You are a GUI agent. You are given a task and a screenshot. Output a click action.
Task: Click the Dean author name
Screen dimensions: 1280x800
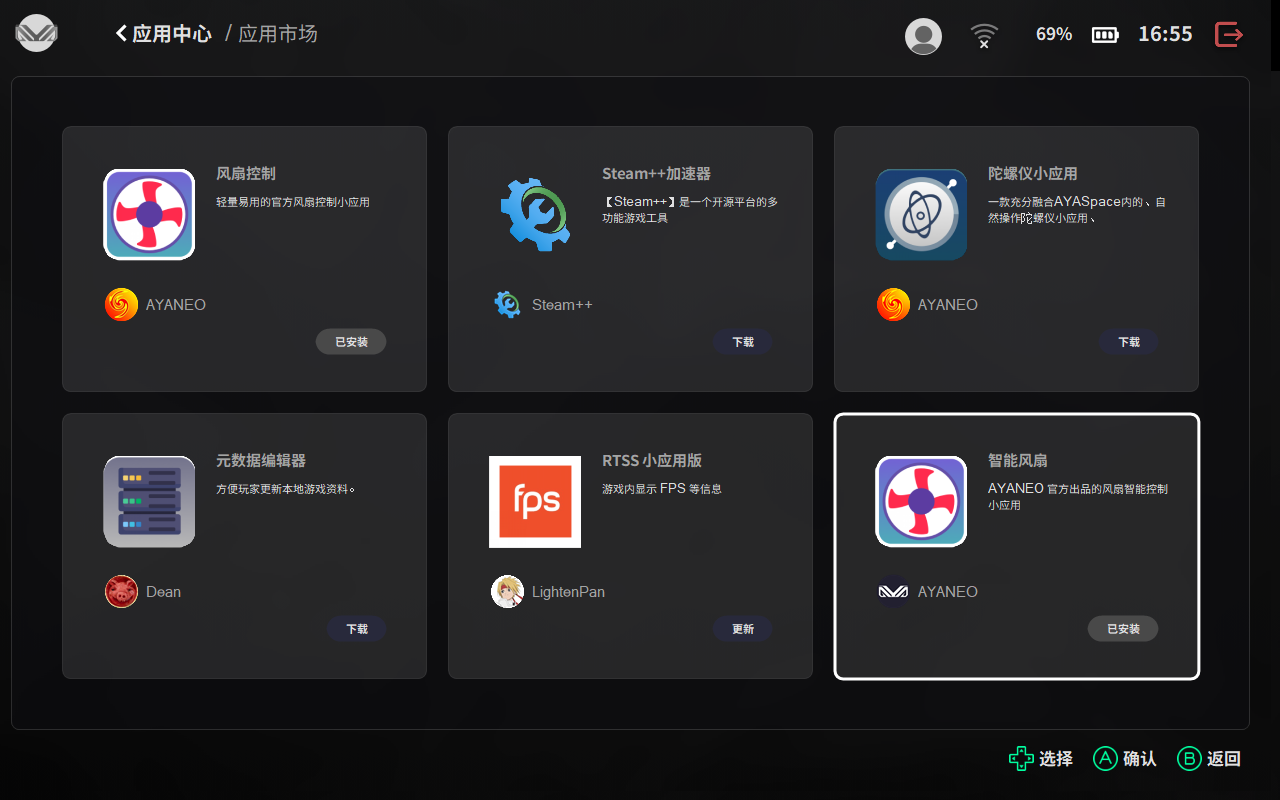[x=163, y=591]
